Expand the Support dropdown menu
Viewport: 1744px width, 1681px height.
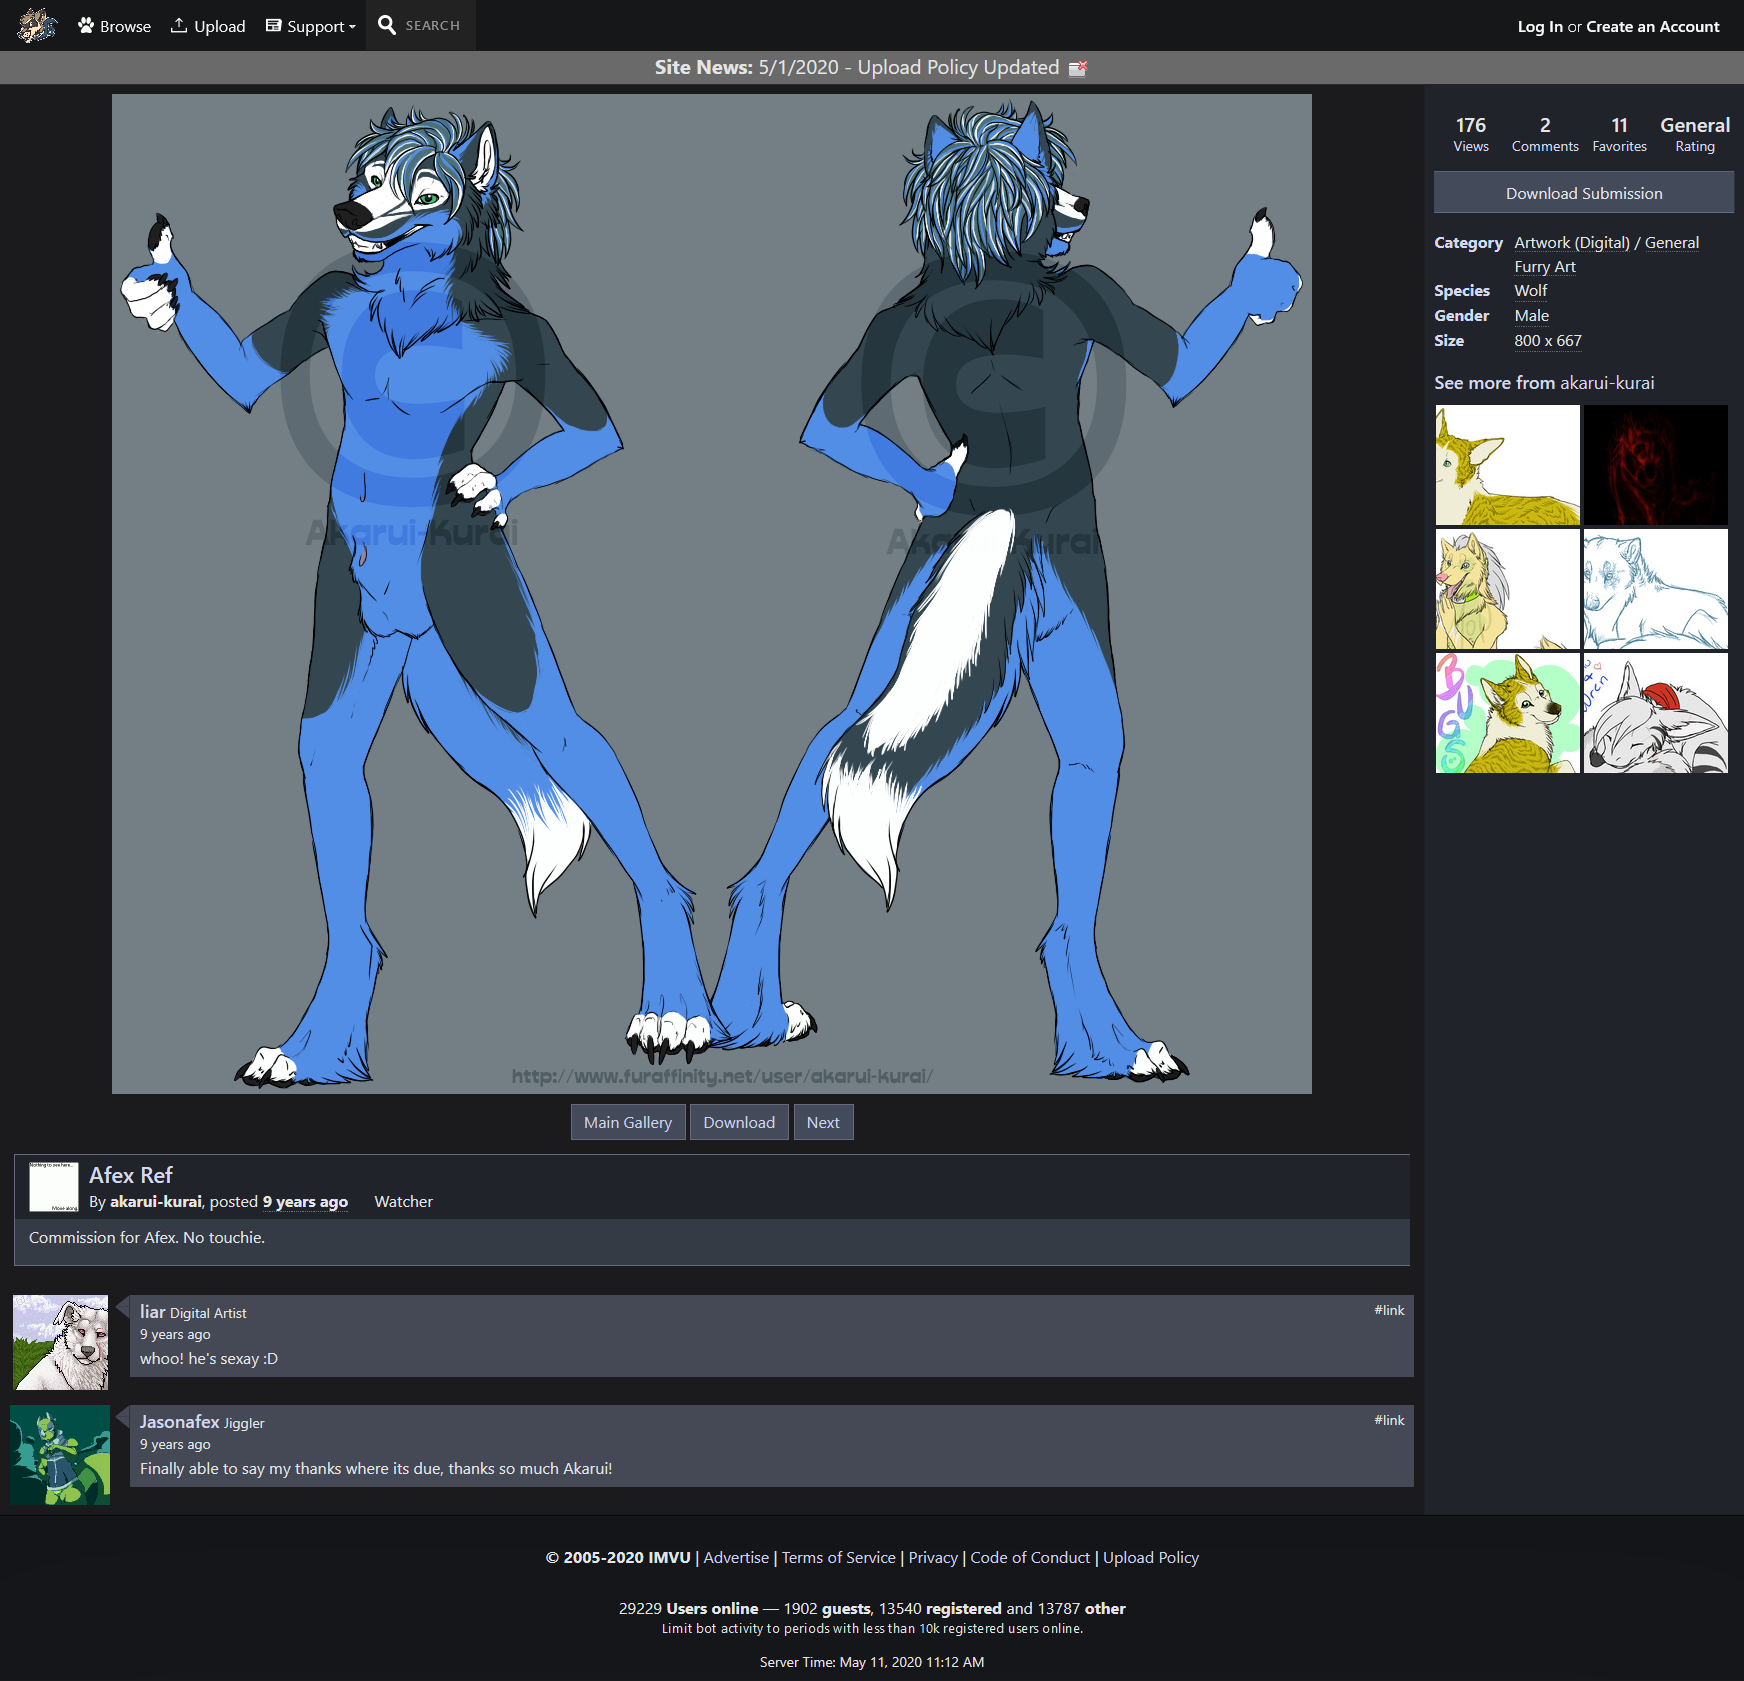311,26
